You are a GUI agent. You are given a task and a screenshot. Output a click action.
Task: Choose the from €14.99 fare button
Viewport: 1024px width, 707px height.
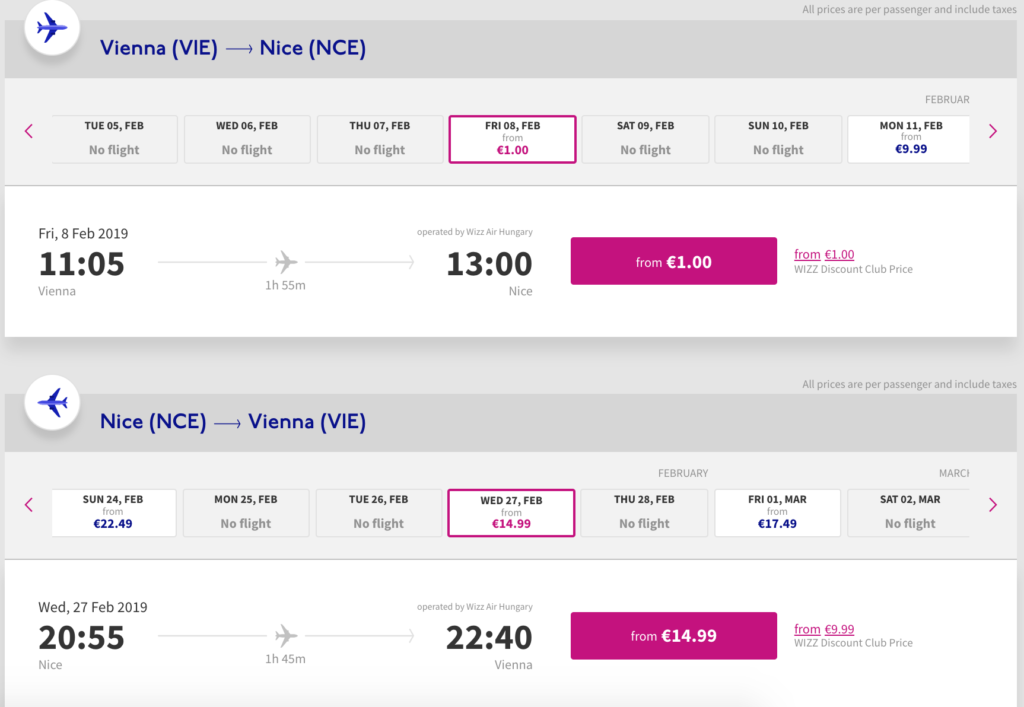[673, 636]
